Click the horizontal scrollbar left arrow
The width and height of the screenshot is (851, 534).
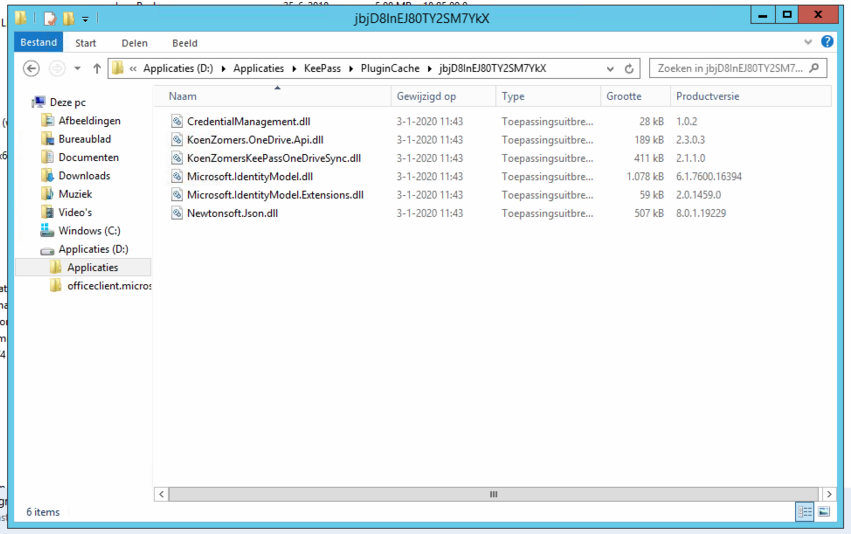pyautogui.click(x=161, y=494)
